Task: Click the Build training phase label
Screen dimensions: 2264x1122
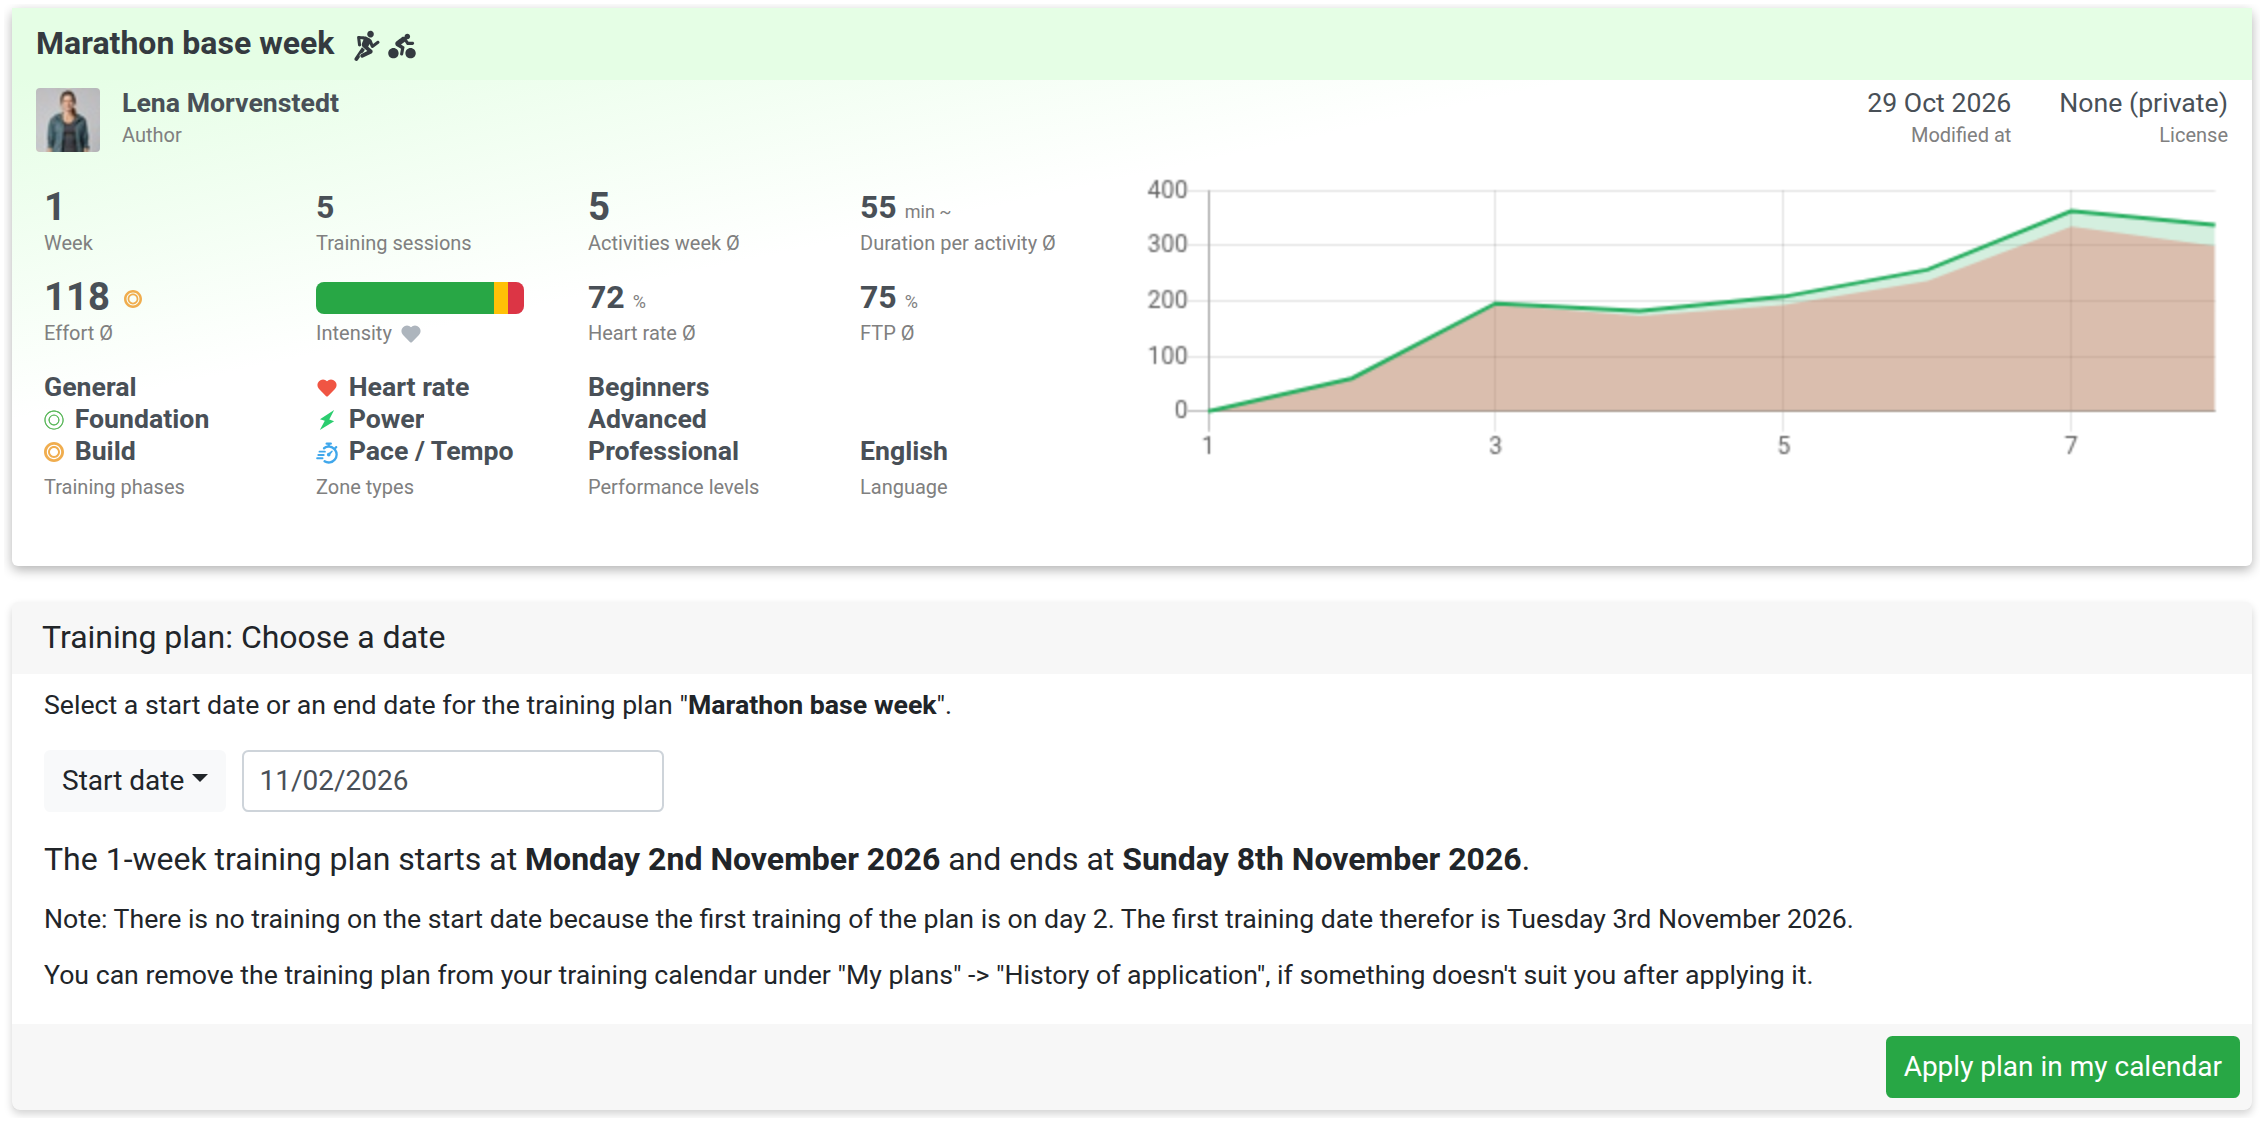Action: coord(105,451)
